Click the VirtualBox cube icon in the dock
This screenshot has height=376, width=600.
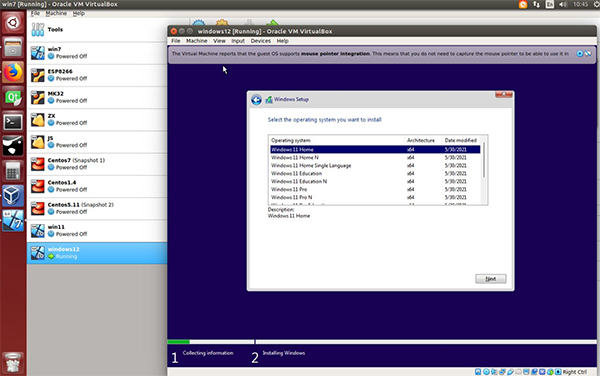coord(13,195)
